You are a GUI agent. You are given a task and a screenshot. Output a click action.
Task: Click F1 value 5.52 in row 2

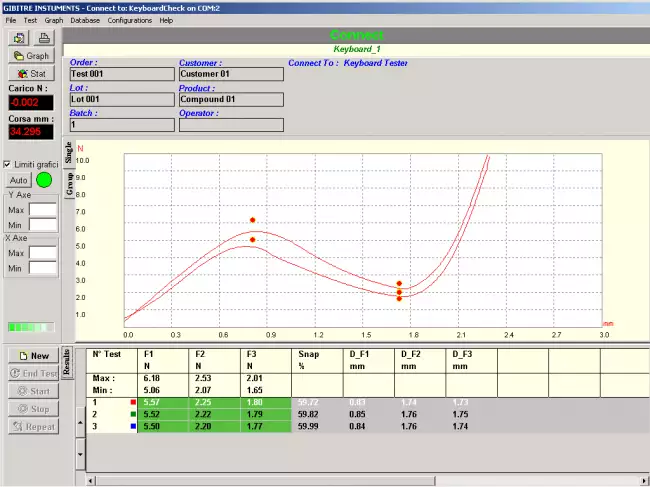[152, 414]
